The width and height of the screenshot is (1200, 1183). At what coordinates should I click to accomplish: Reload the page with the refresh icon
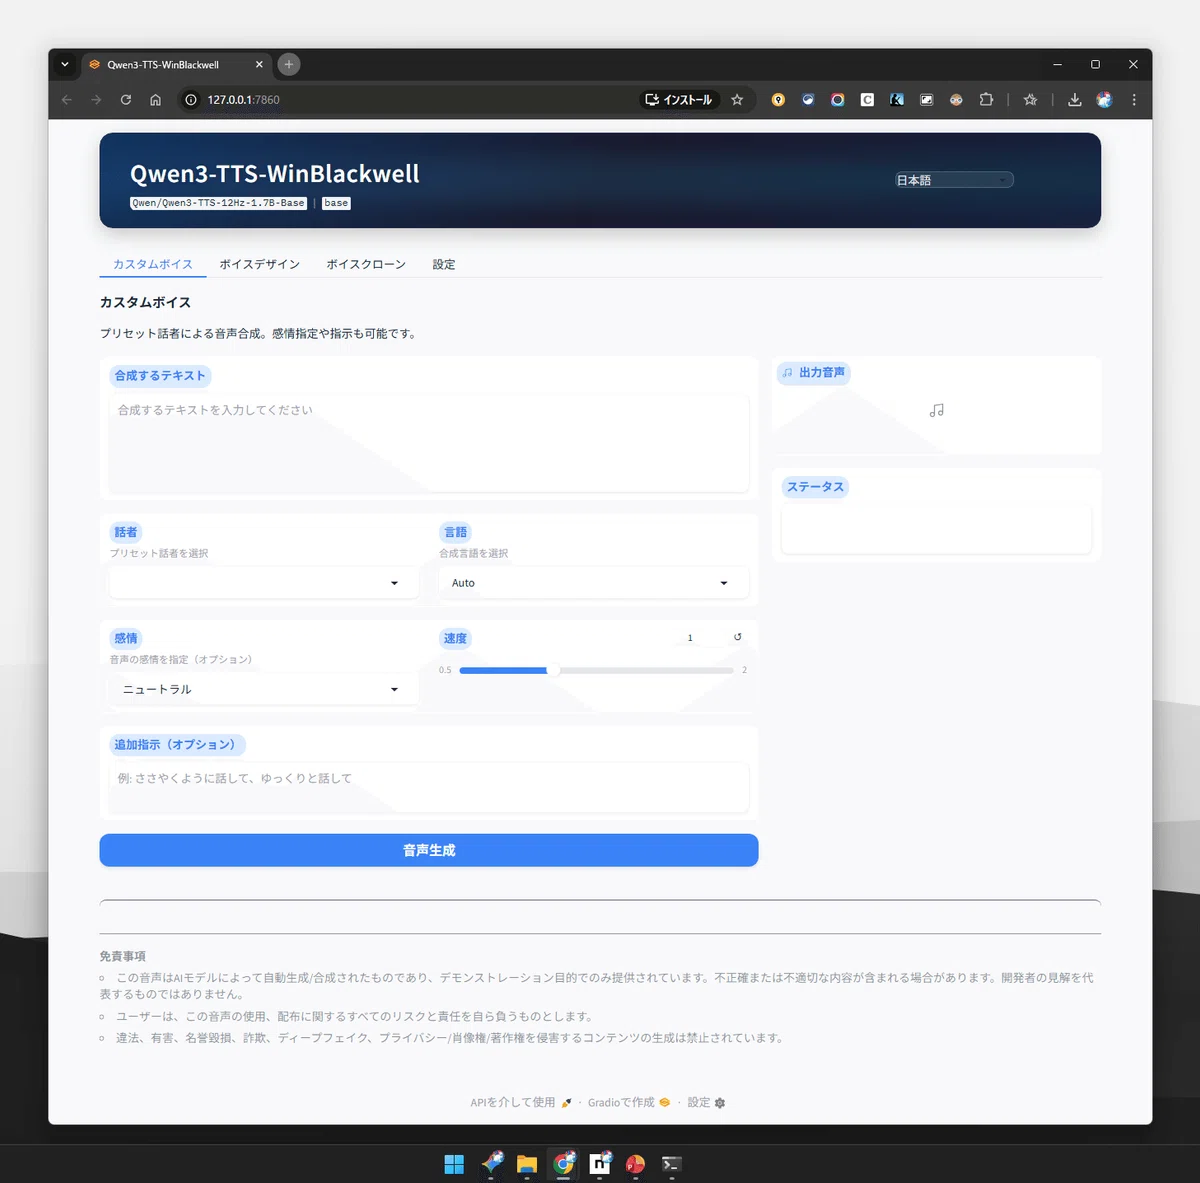point(126,100)
